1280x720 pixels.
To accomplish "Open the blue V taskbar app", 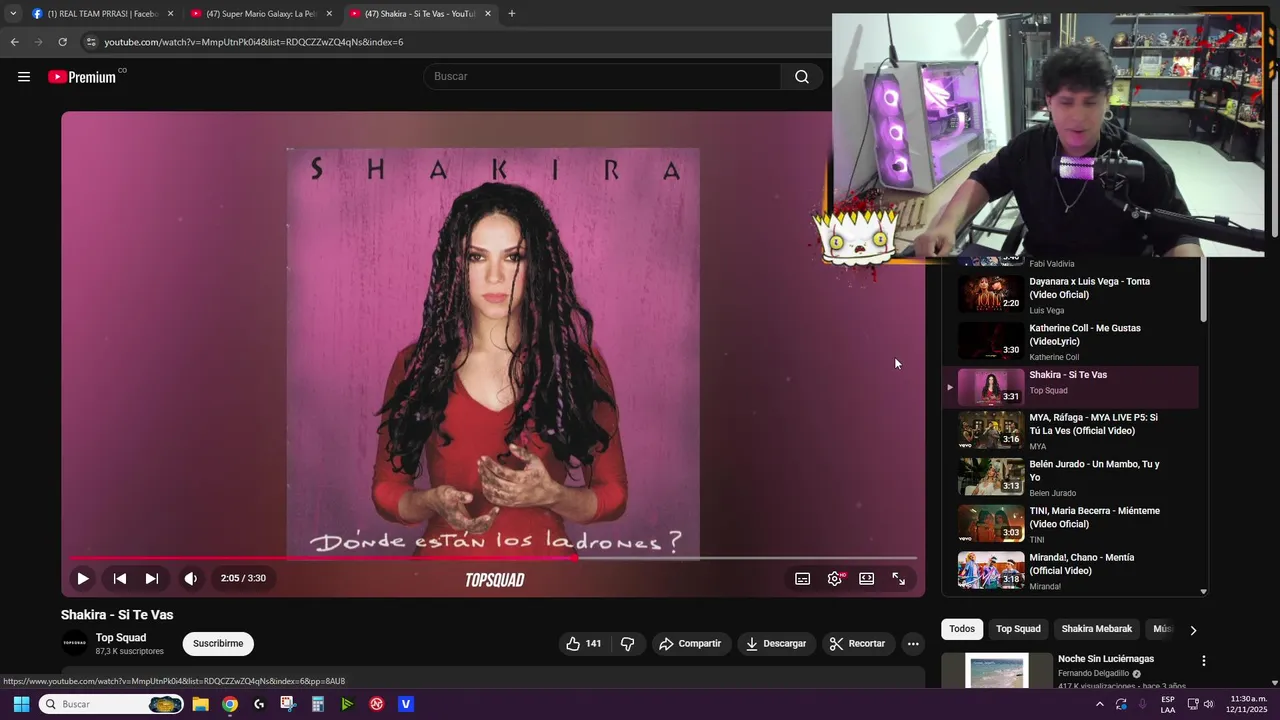I will tap(406, 704).
